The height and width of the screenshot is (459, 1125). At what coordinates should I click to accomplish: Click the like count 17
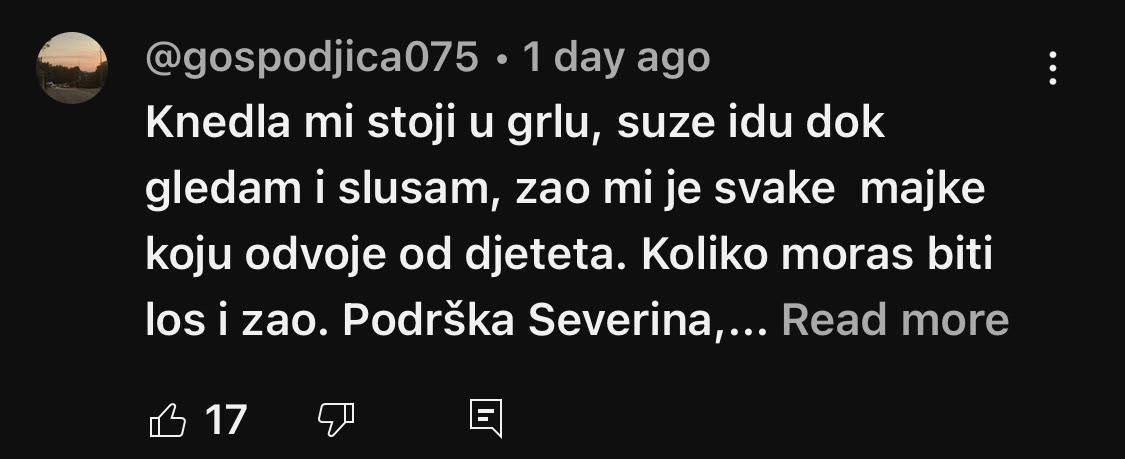(x=226, y=420)
